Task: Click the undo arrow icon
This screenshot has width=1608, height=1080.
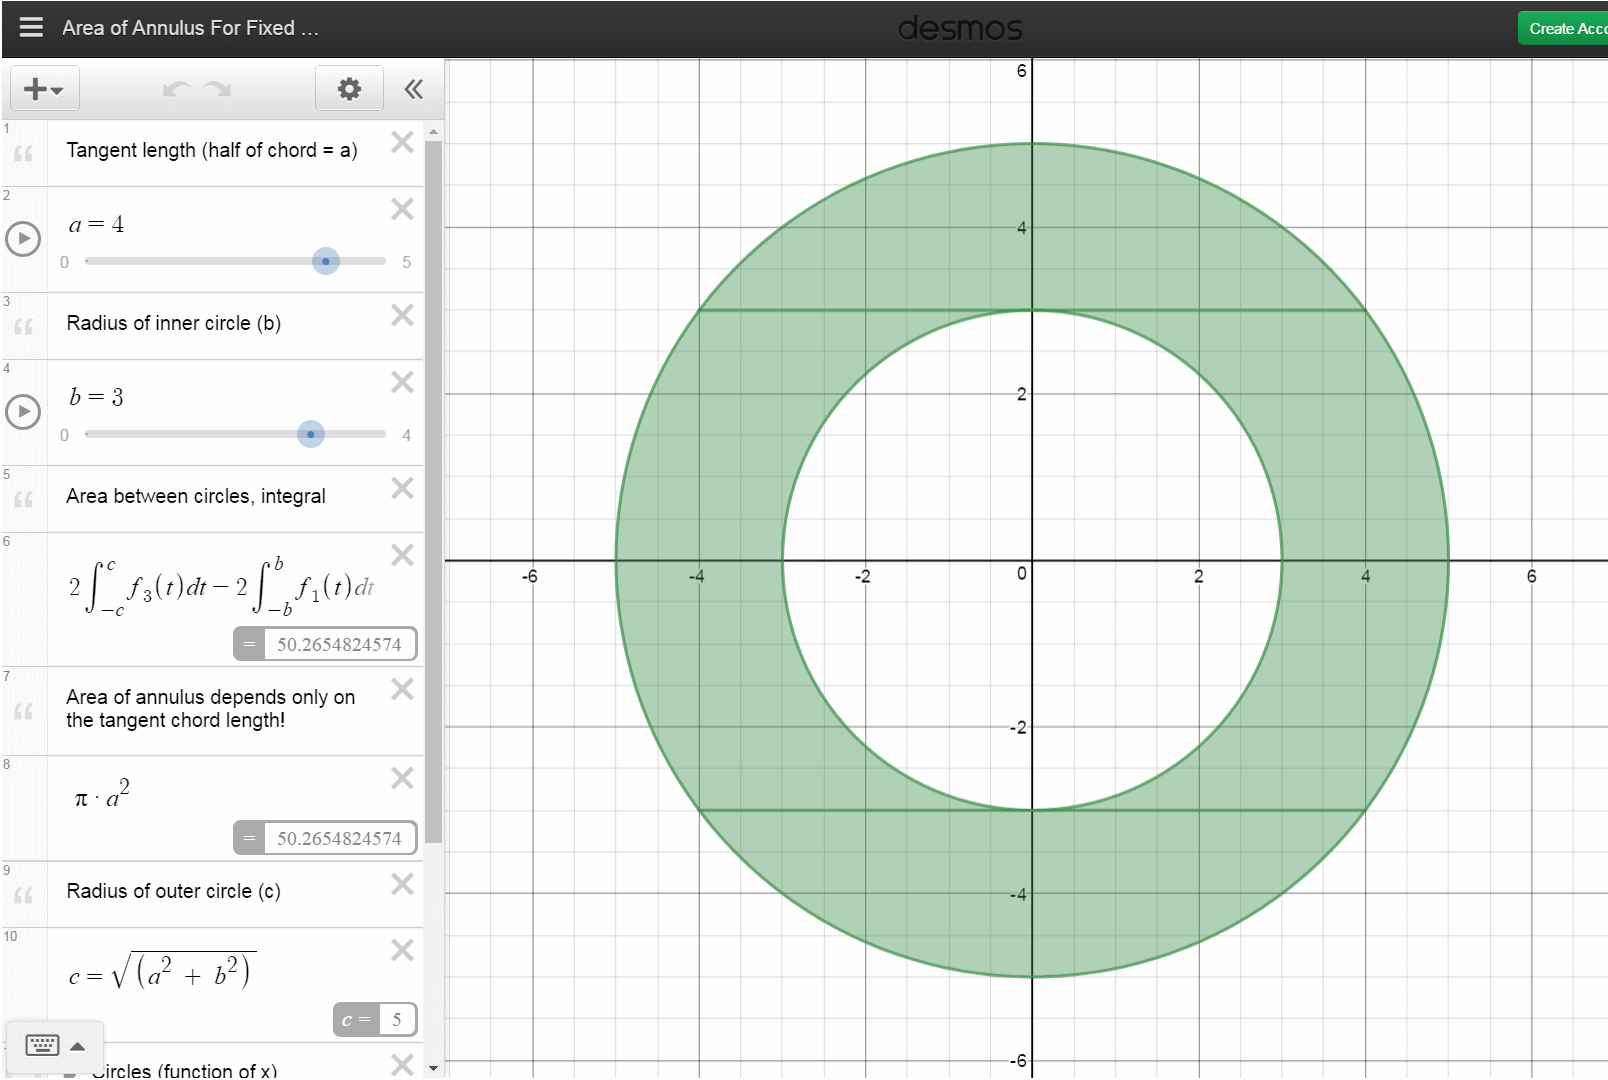Action: click(x=177, y=88)
